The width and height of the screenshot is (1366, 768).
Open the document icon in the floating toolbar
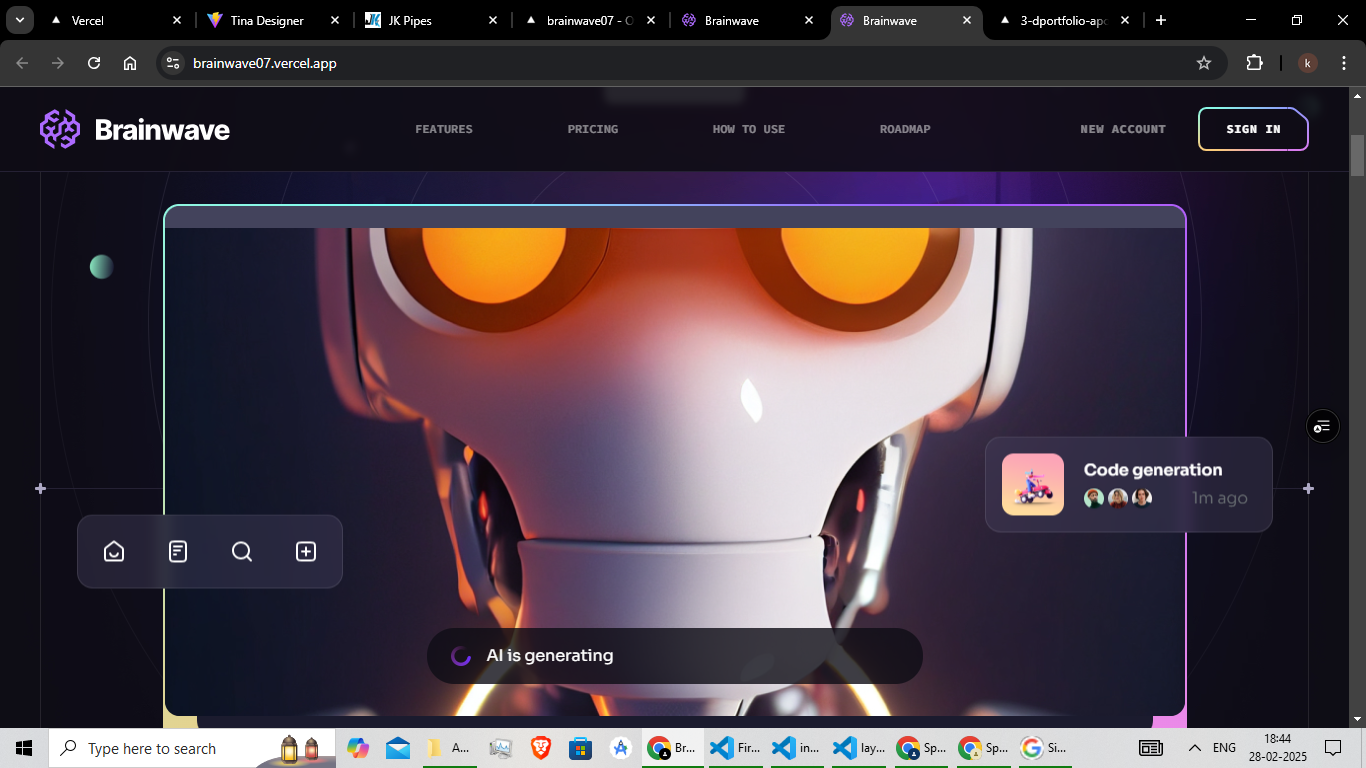click(x=178, y=551)
